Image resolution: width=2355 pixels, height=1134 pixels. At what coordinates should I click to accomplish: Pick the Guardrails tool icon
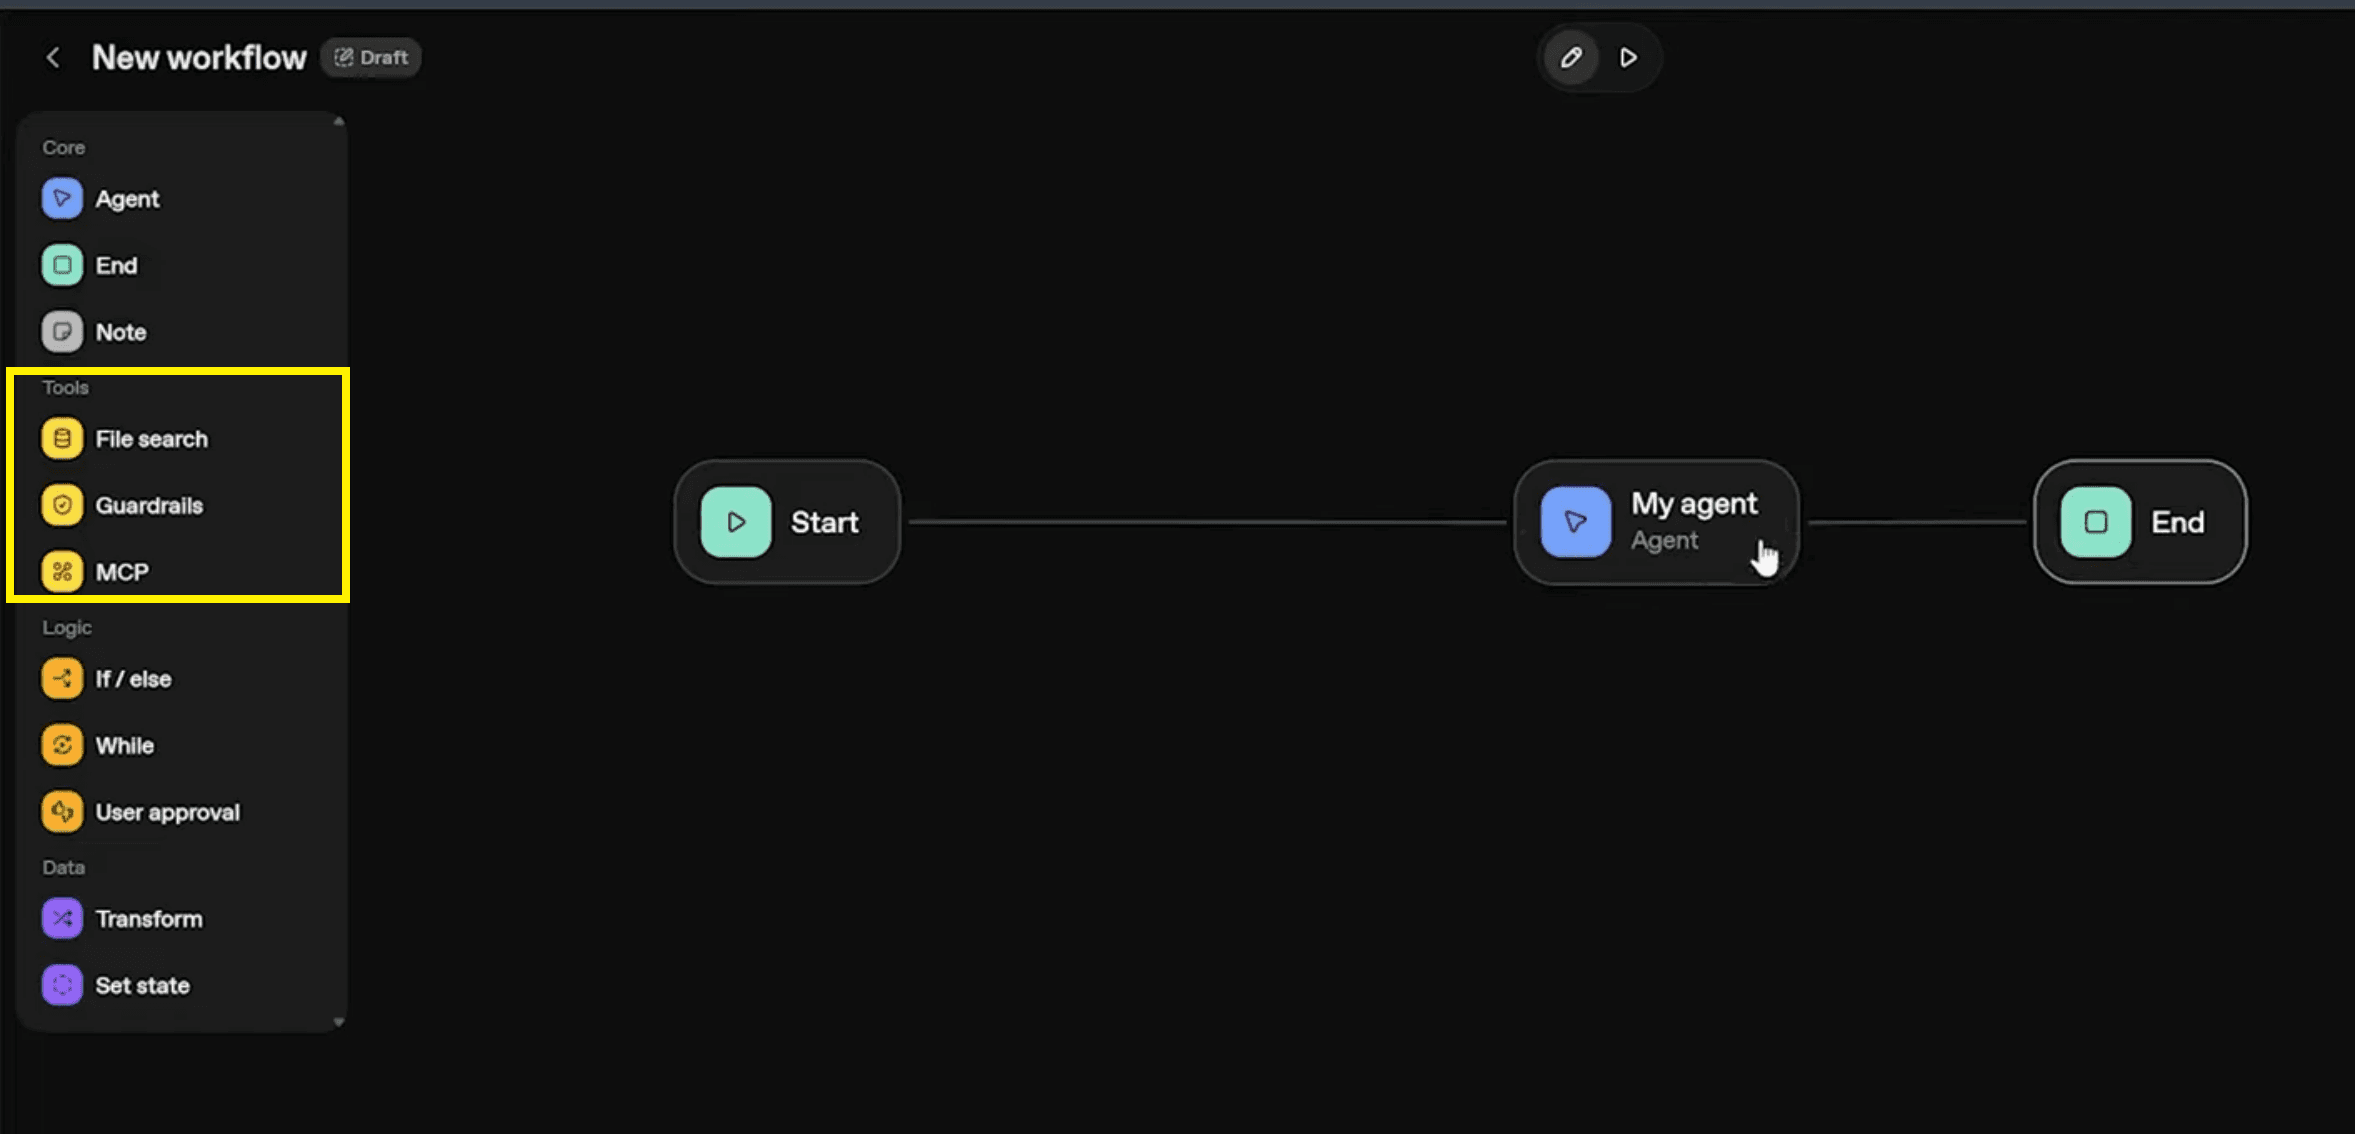coord(62,505)
